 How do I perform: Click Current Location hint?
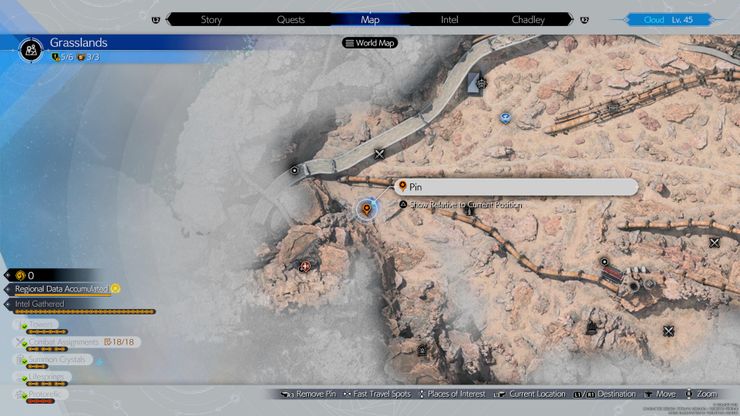click(530, 394)
